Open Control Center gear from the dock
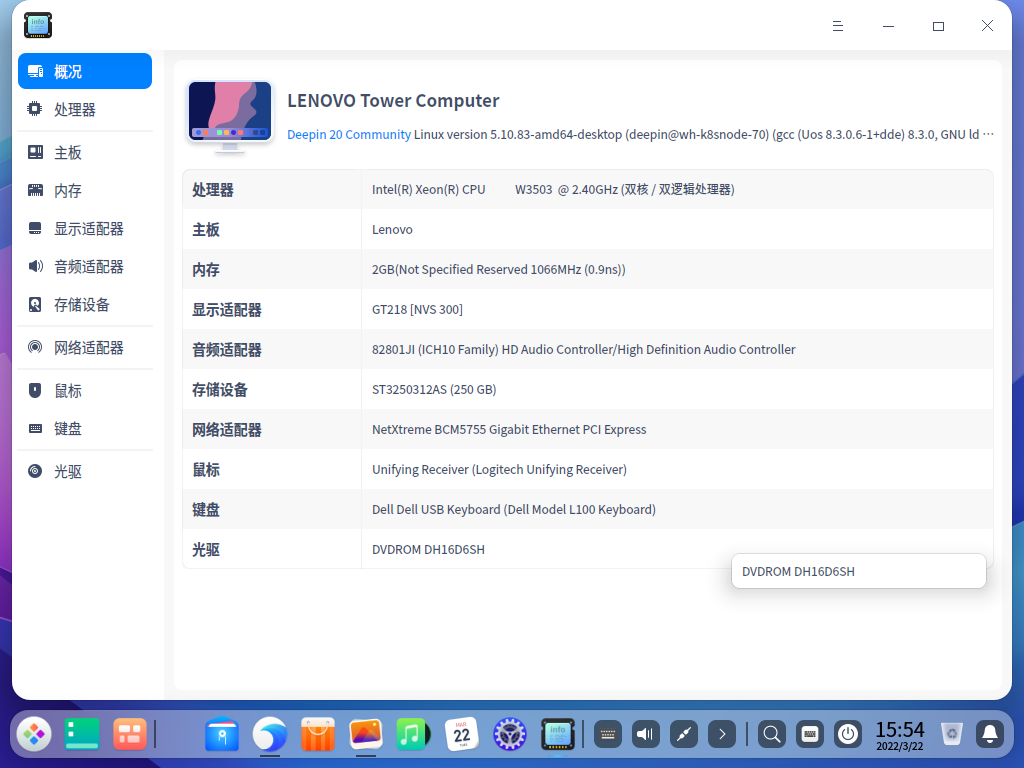The height and width of the screenshot is (768, 1024). (509, 734)
